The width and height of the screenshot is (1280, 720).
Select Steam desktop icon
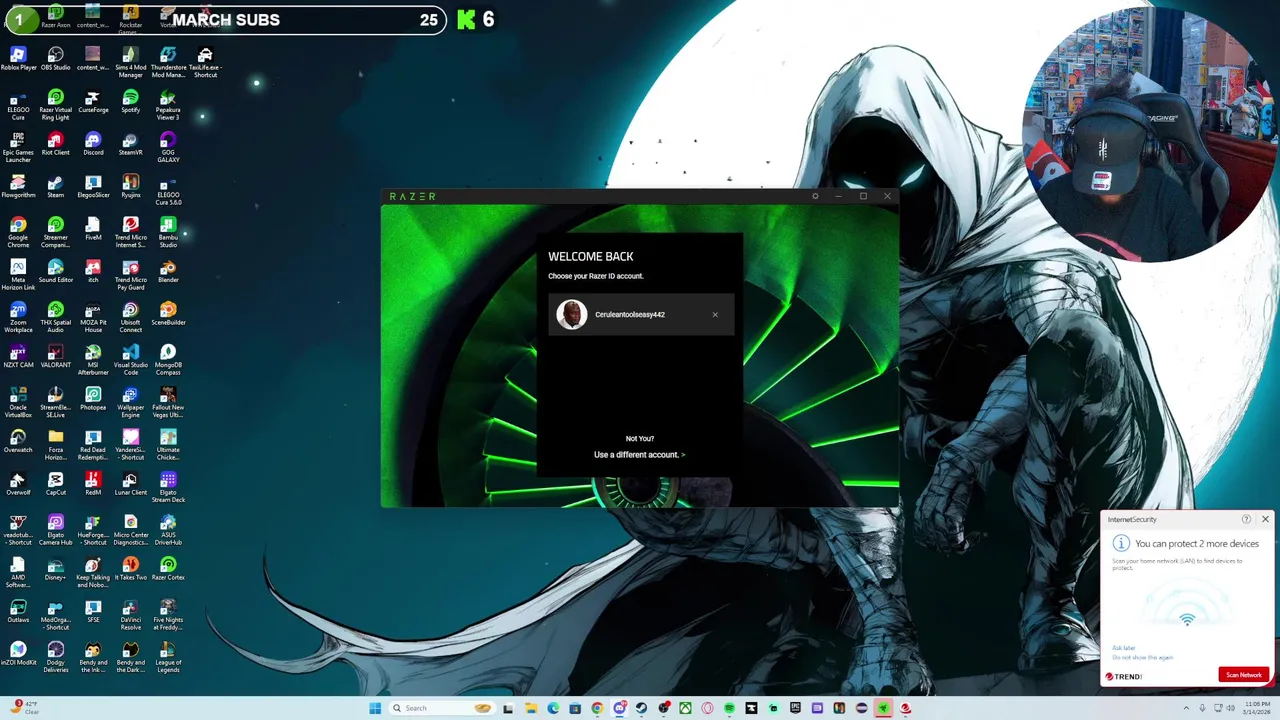click(x=55, y=186)
